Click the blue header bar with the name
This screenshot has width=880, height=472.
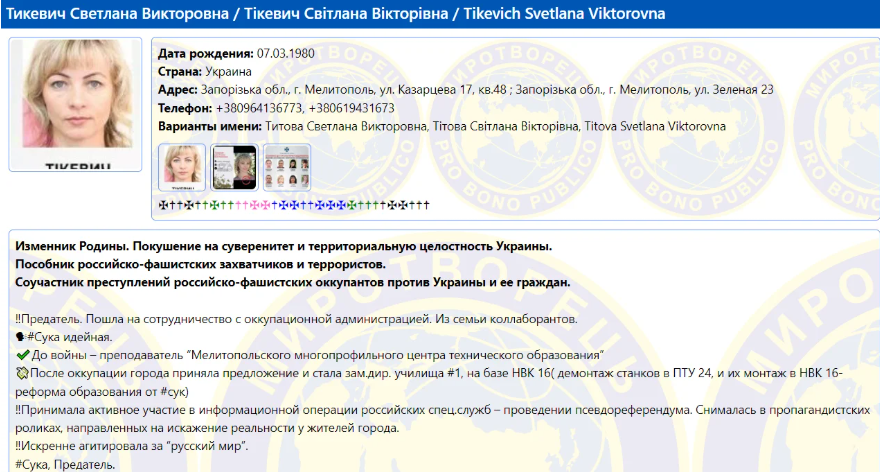[x=440, y=14]
